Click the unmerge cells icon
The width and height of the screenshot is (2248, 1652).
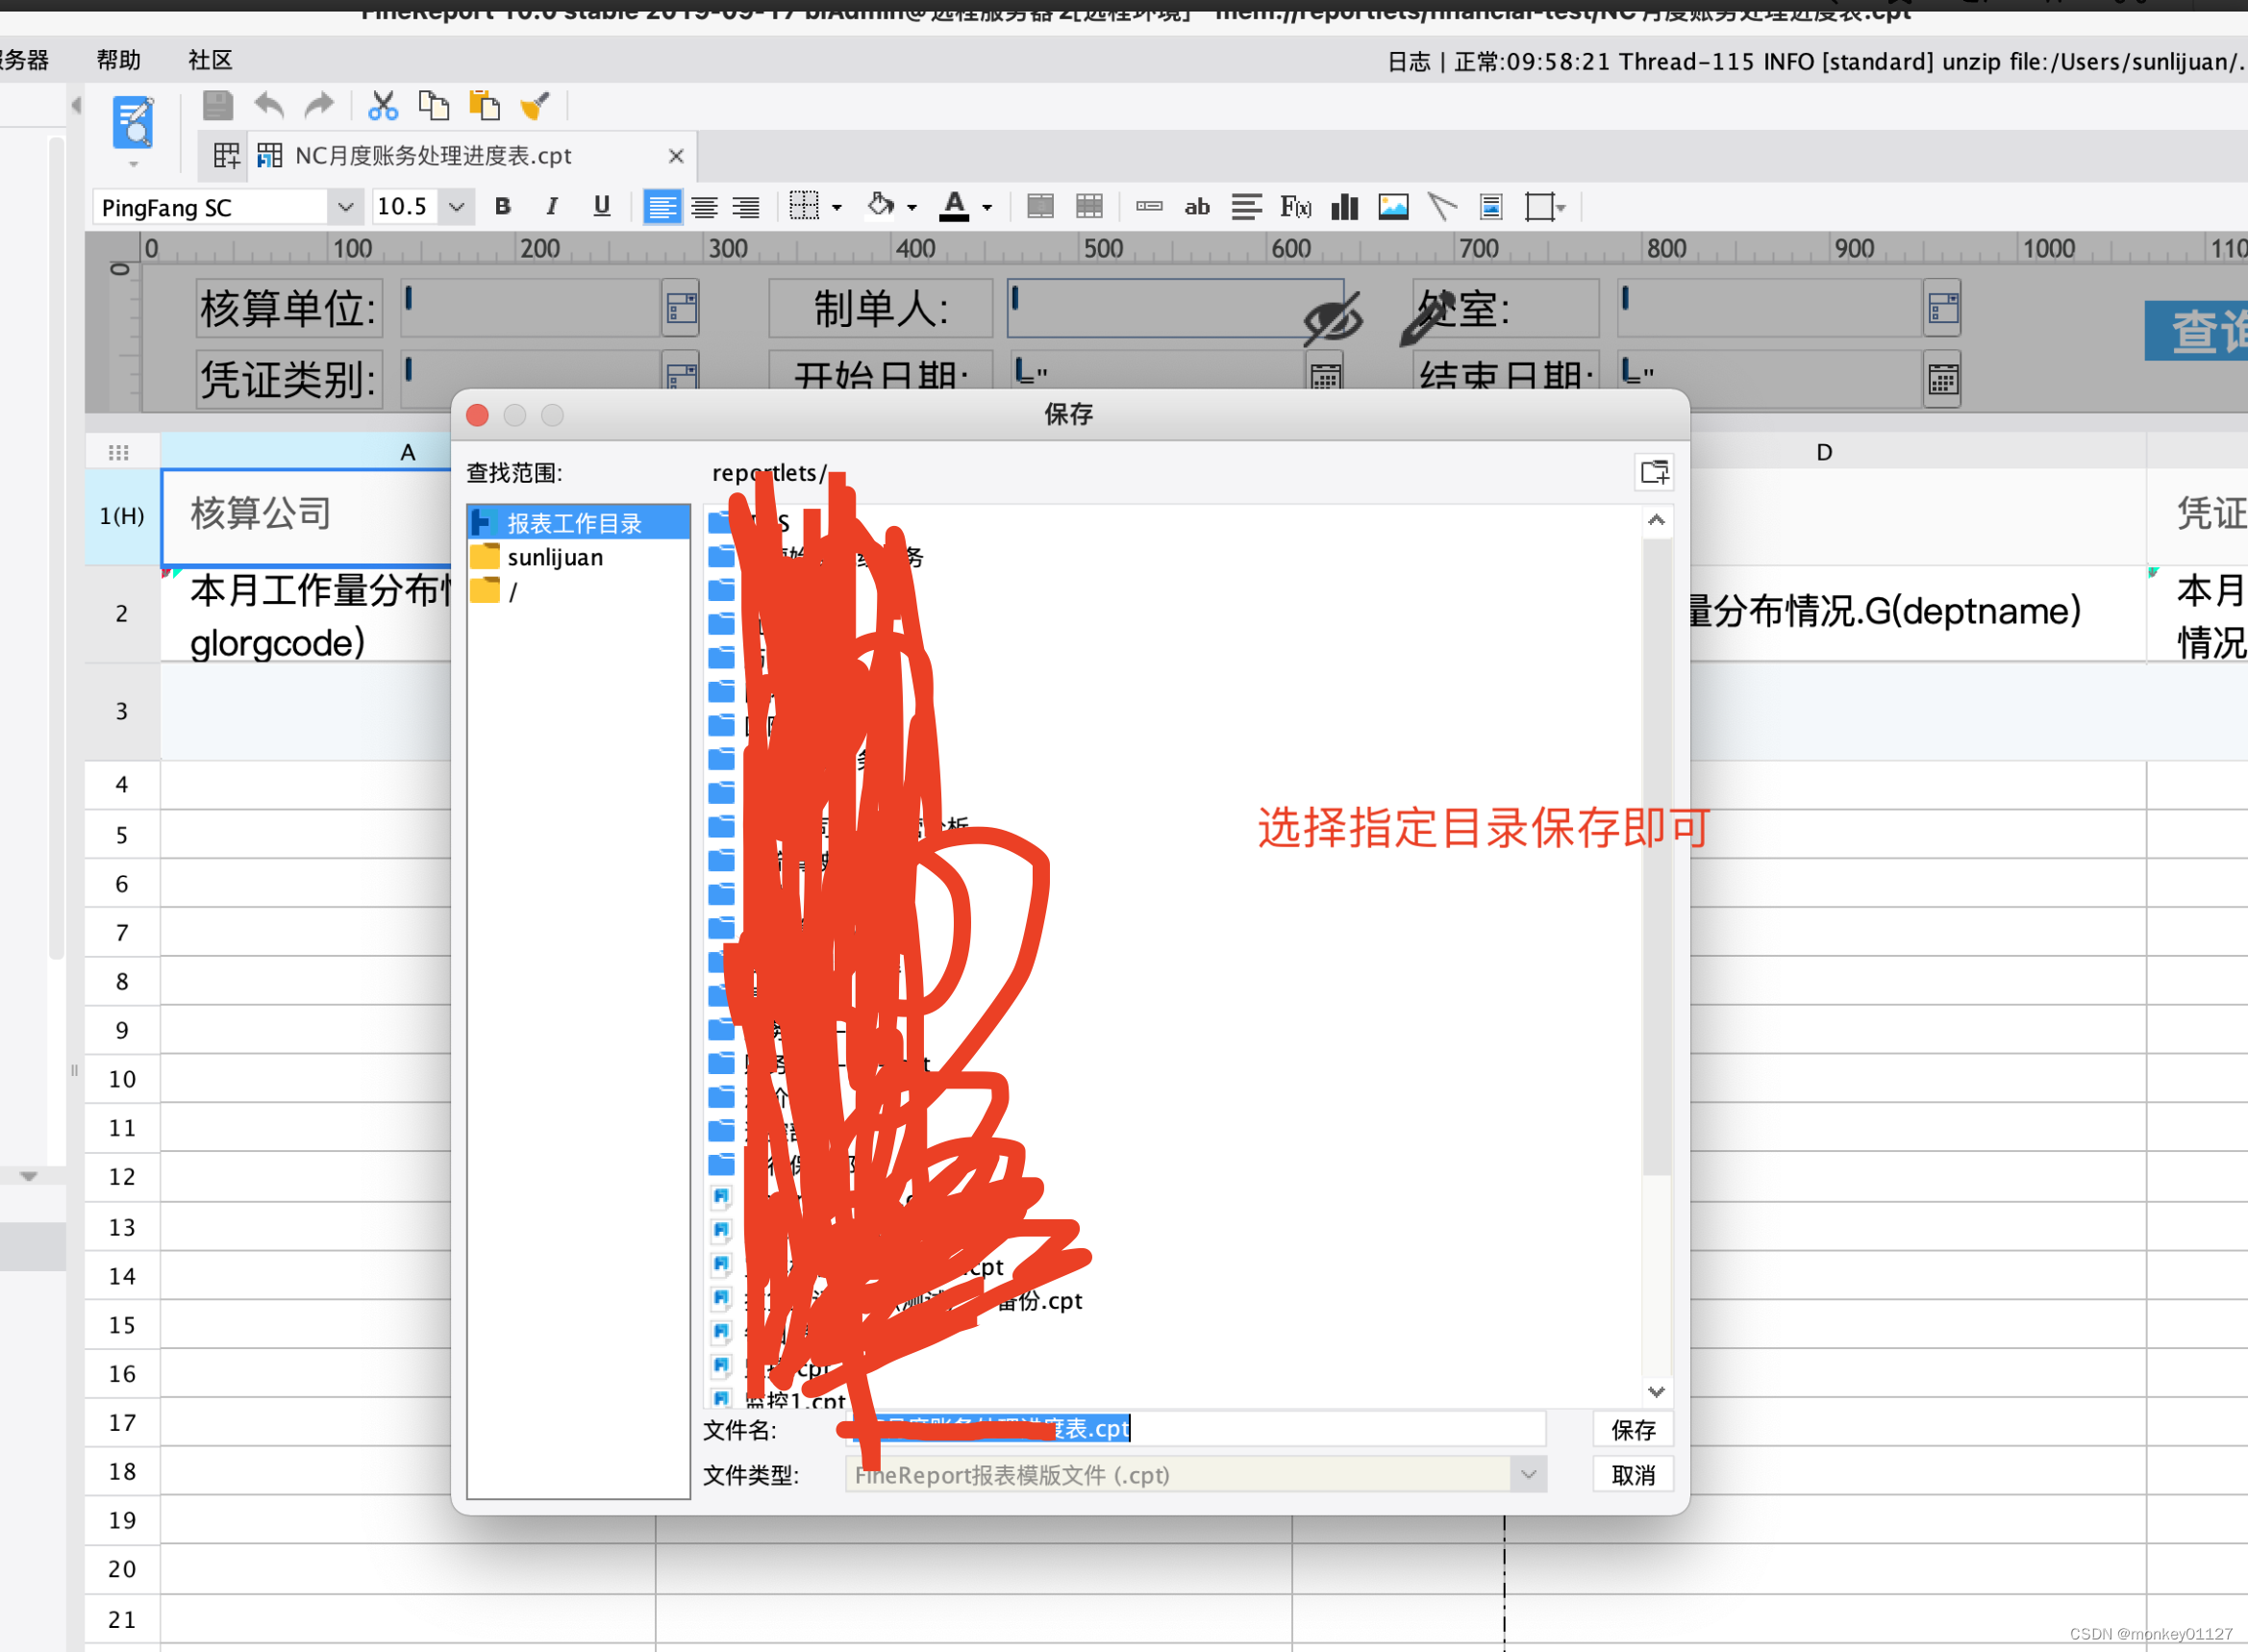coord(1089,207)
